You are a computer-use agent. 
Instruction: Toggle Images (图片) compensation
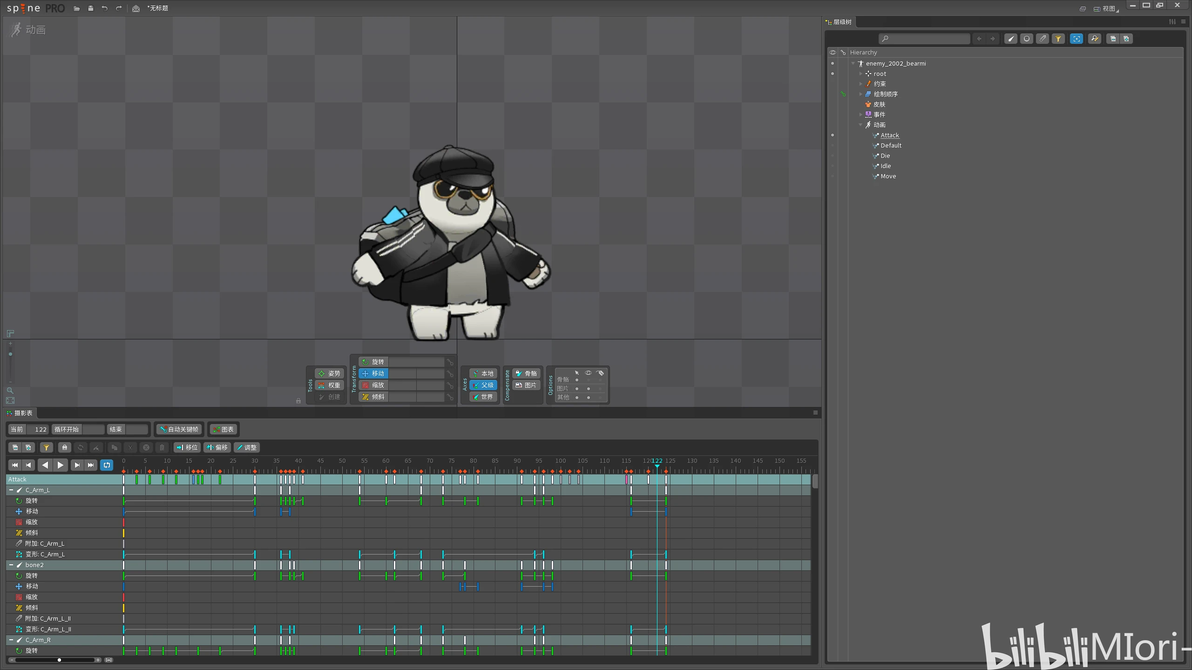coord(526,385)
